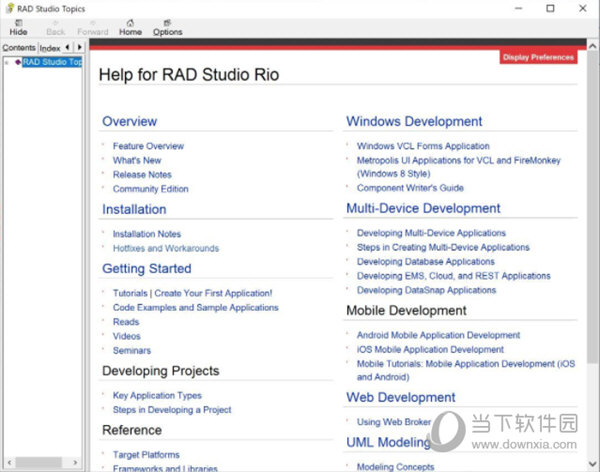600x472 pixels.
Task: Open Steps in Developing a Project
Action: click(172, 410)
